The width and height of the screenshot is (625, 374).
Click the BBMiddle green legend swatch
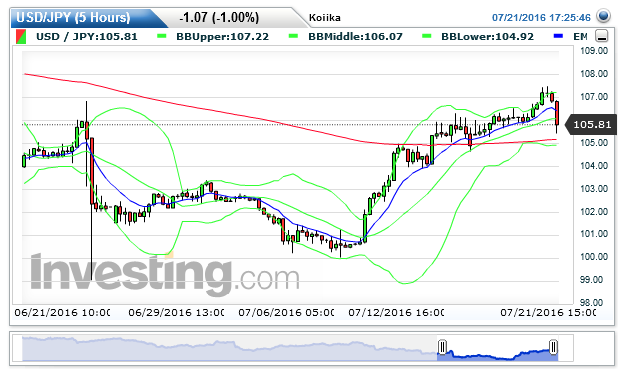tap(293, 36)
